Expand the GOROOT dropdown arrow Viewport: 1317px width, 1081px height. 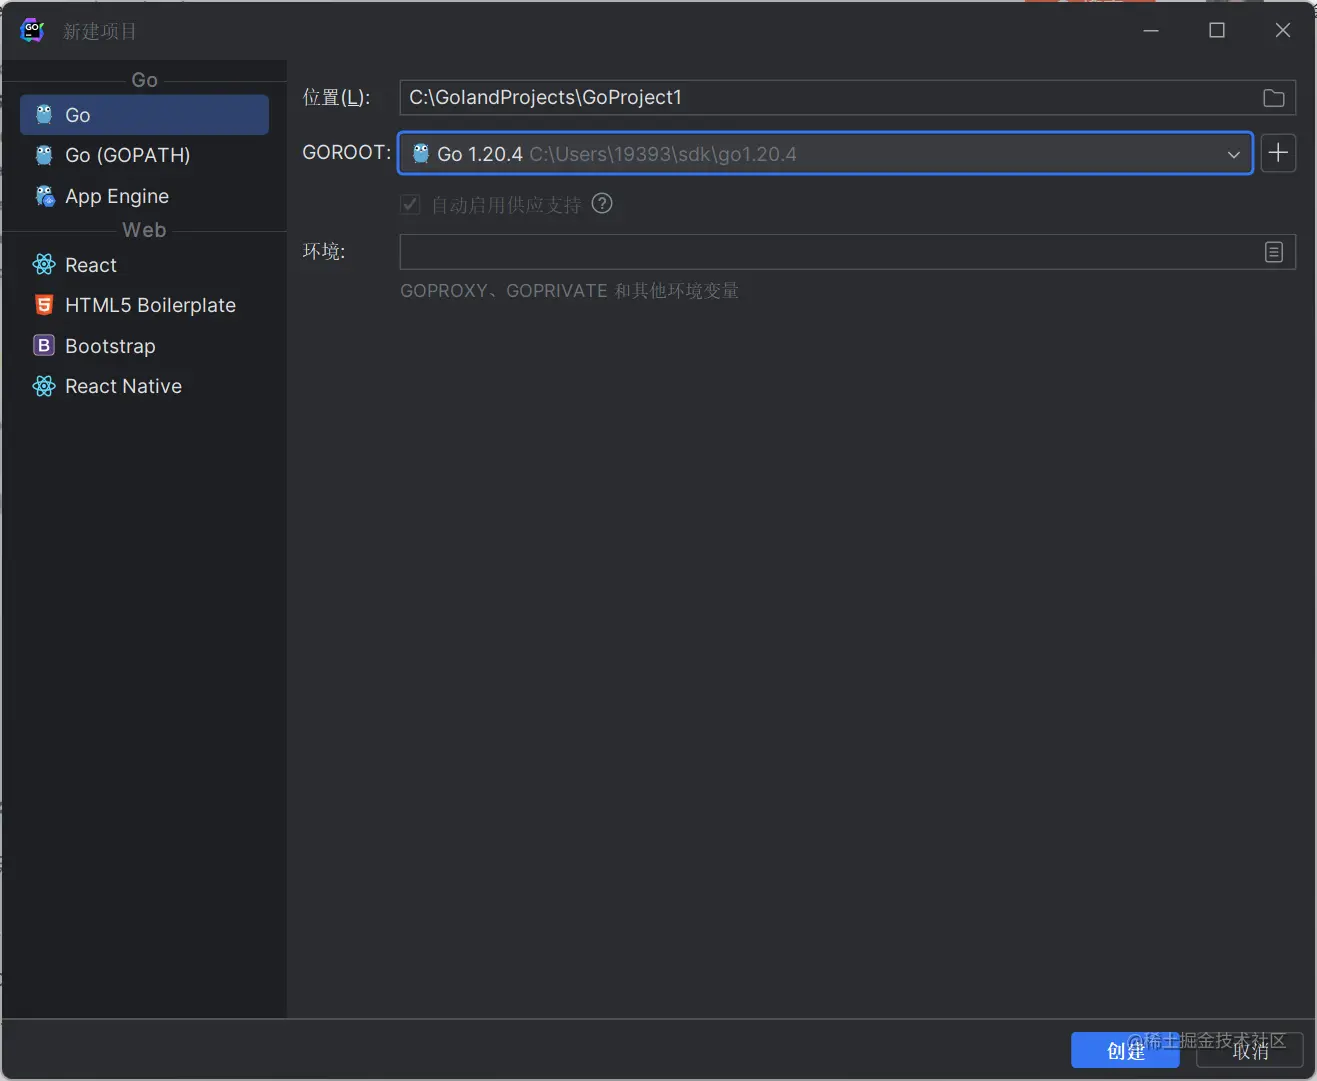1234,154
